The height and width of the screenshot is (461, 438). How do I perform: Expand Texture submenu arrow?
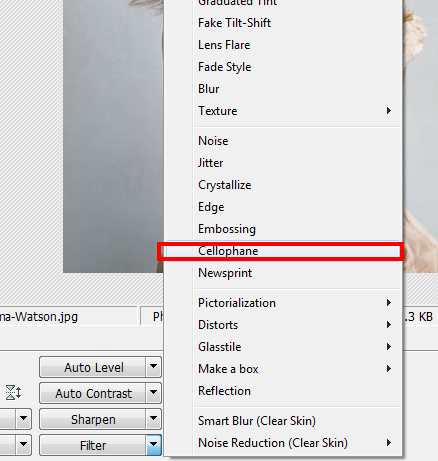[389, 111]
